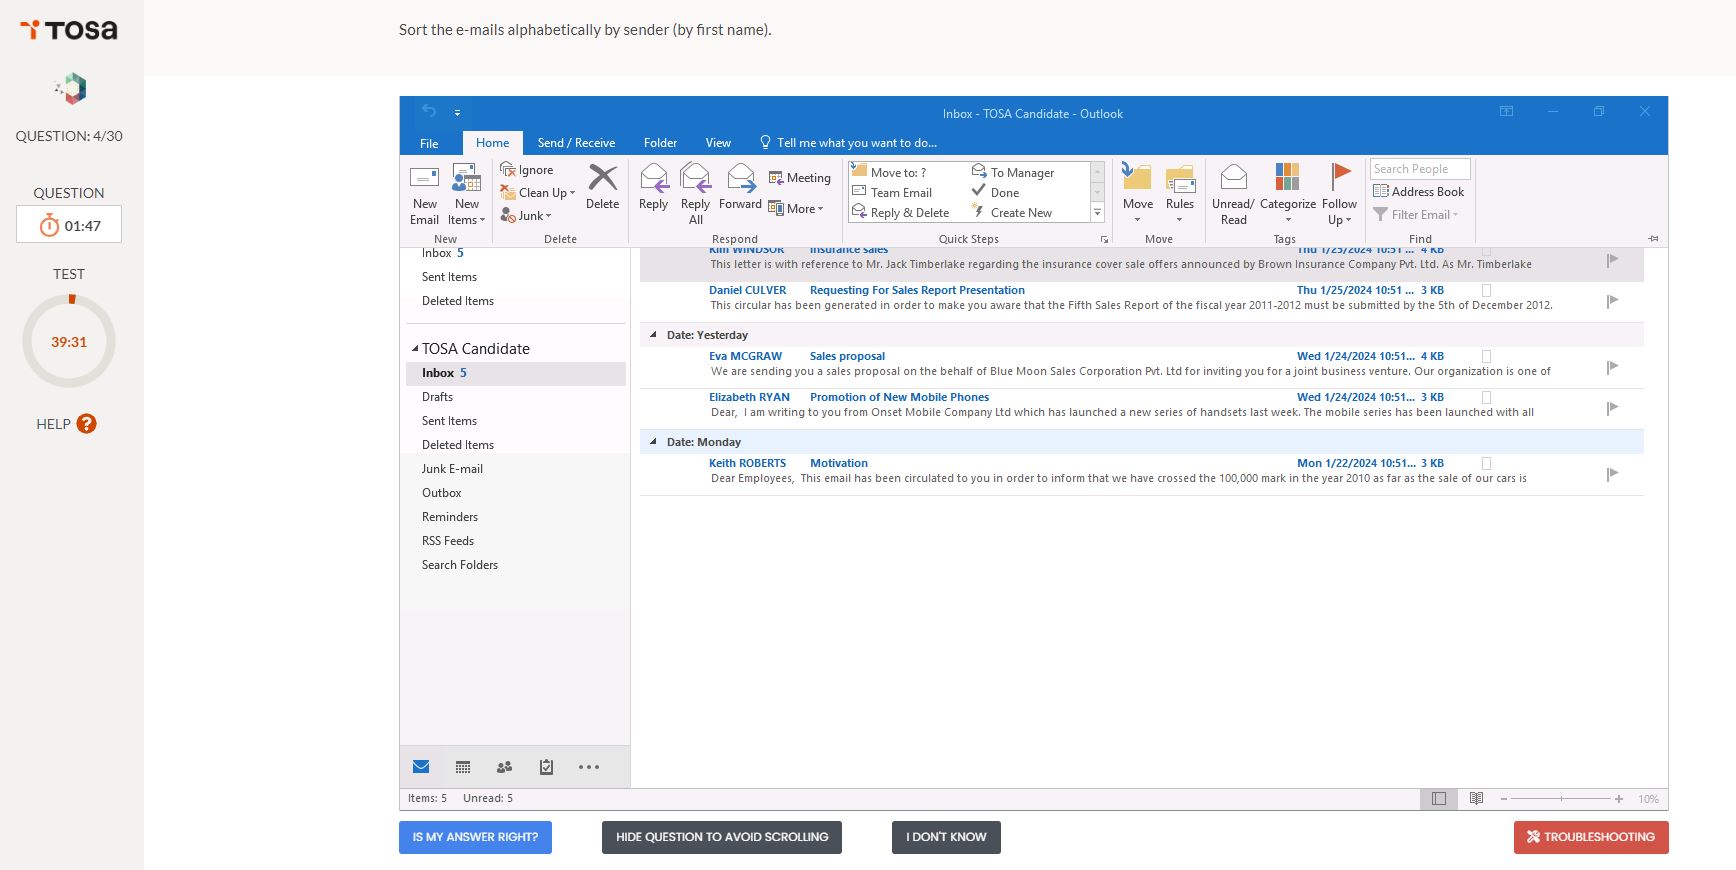Click the I Don't Know button
1736x870 pixels.
tap(945, 837)
